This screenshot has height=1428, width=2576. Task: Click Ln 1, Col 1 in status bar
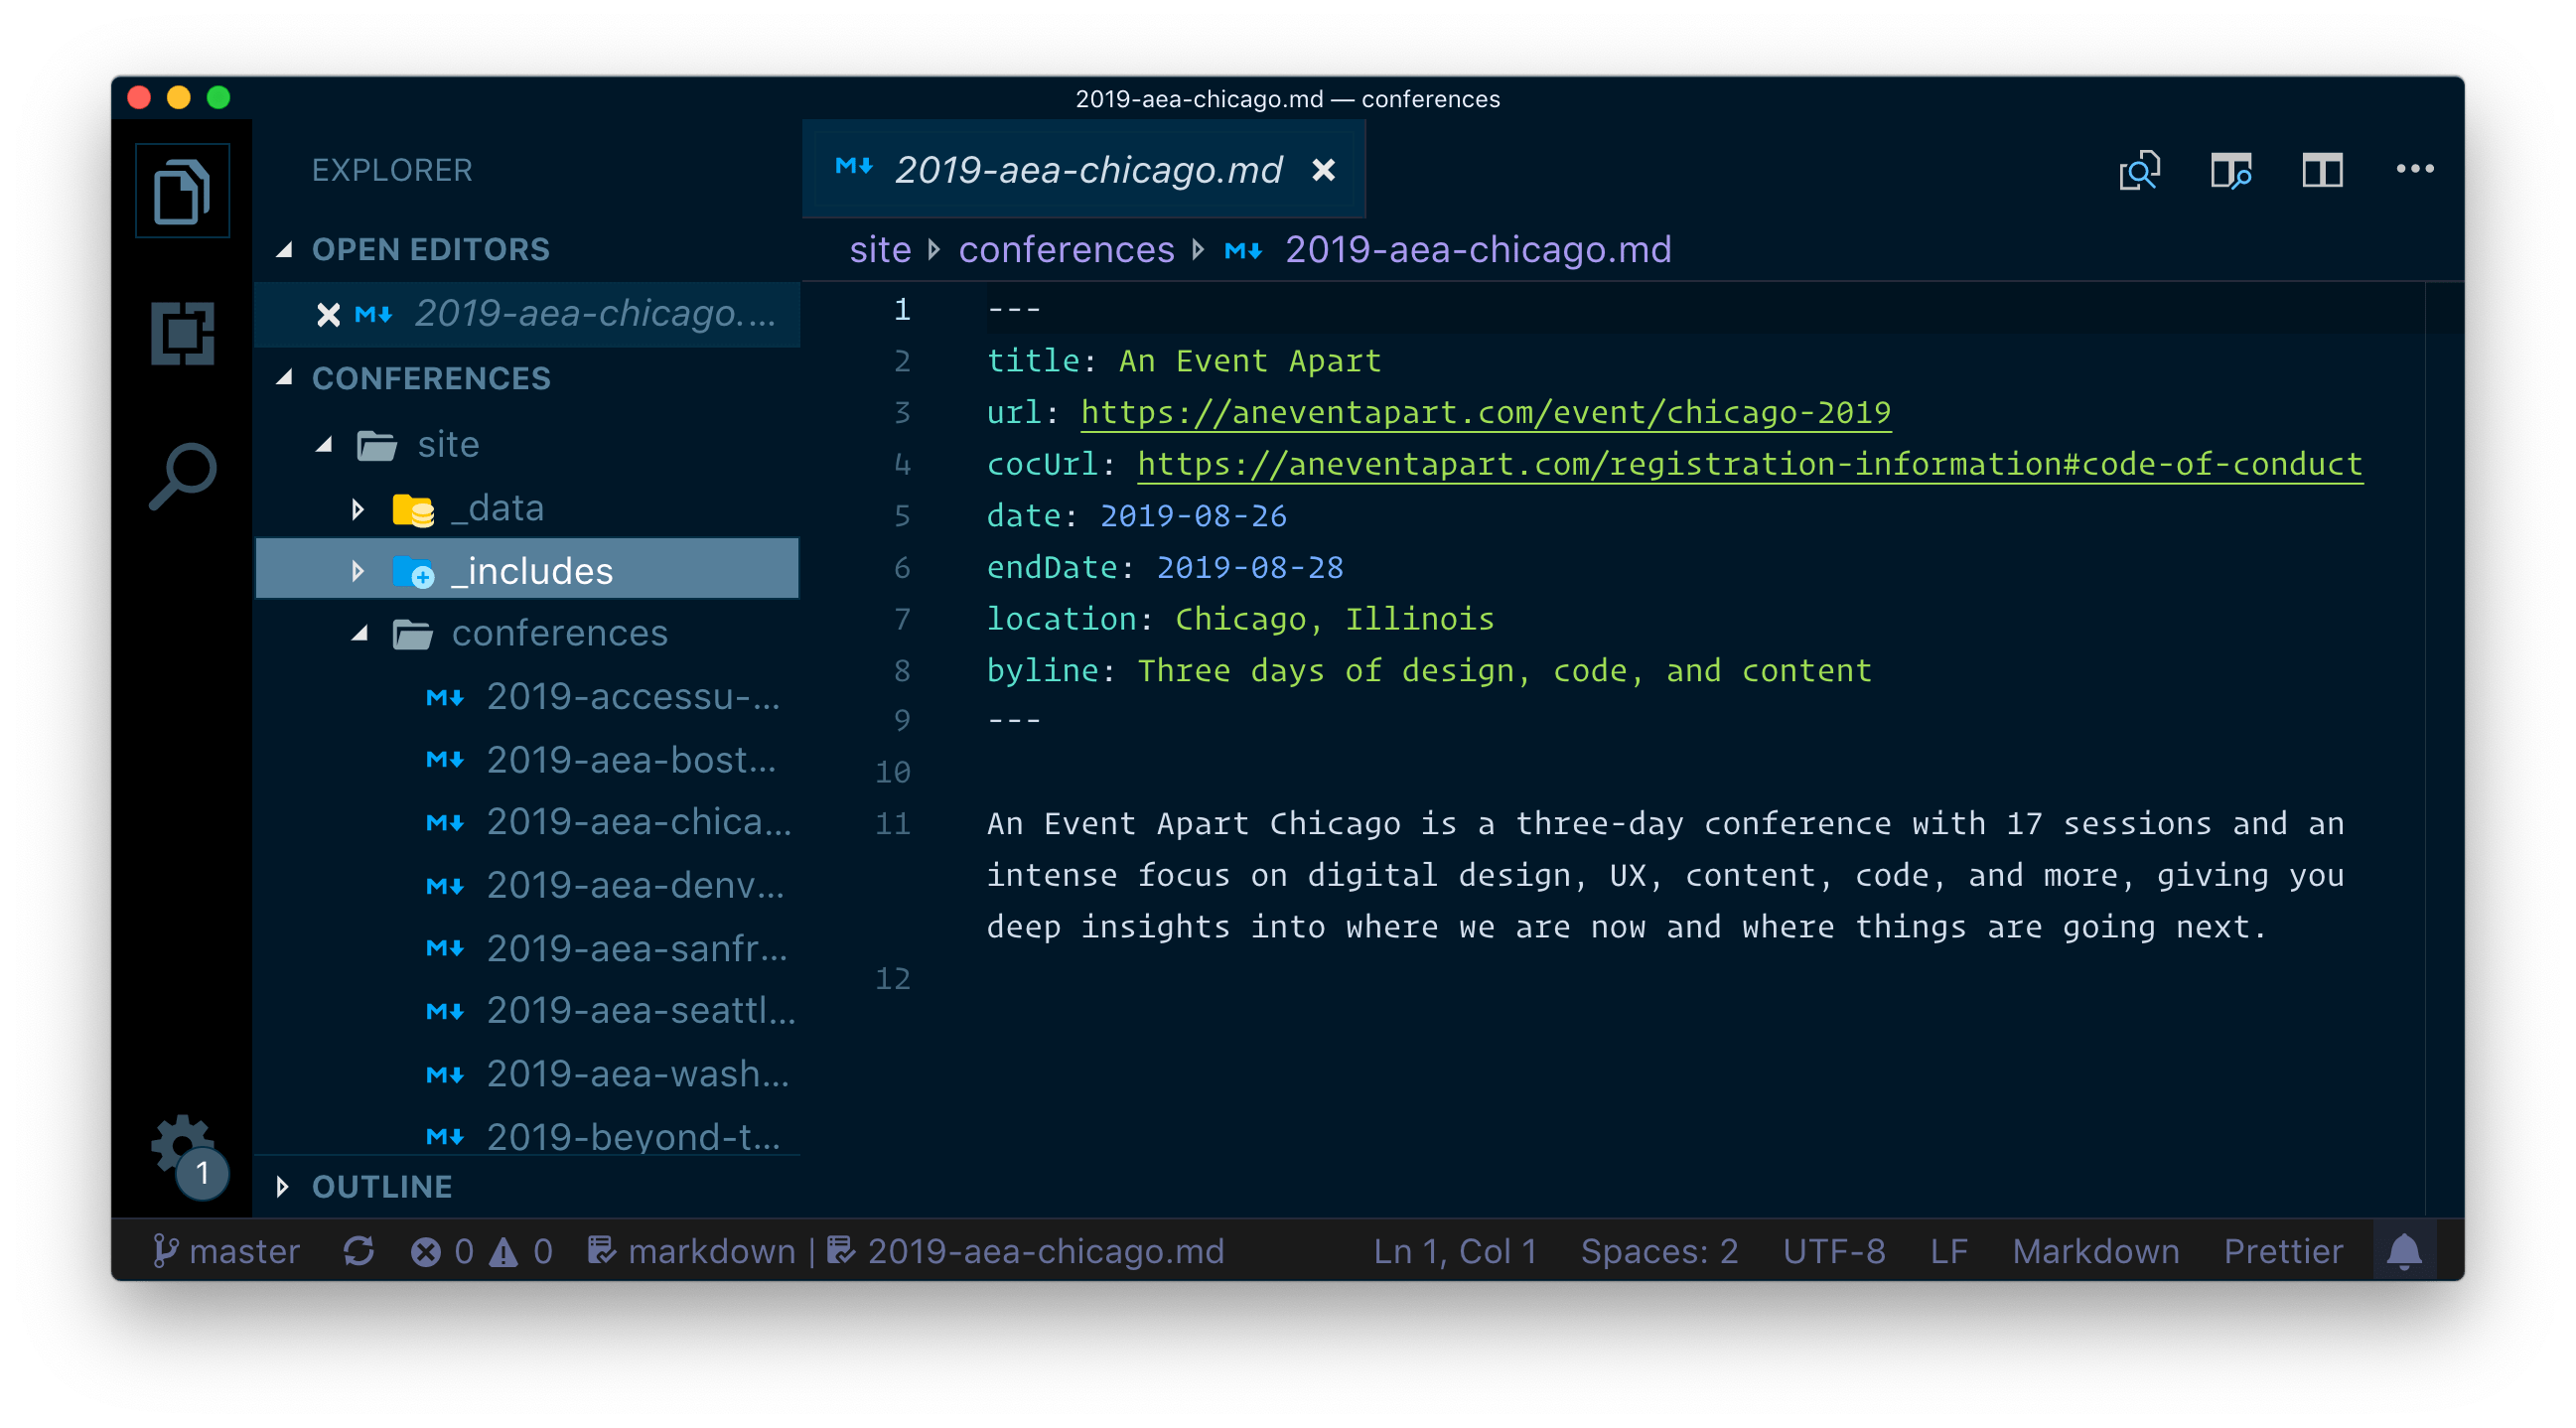tap(1455, 1251)
